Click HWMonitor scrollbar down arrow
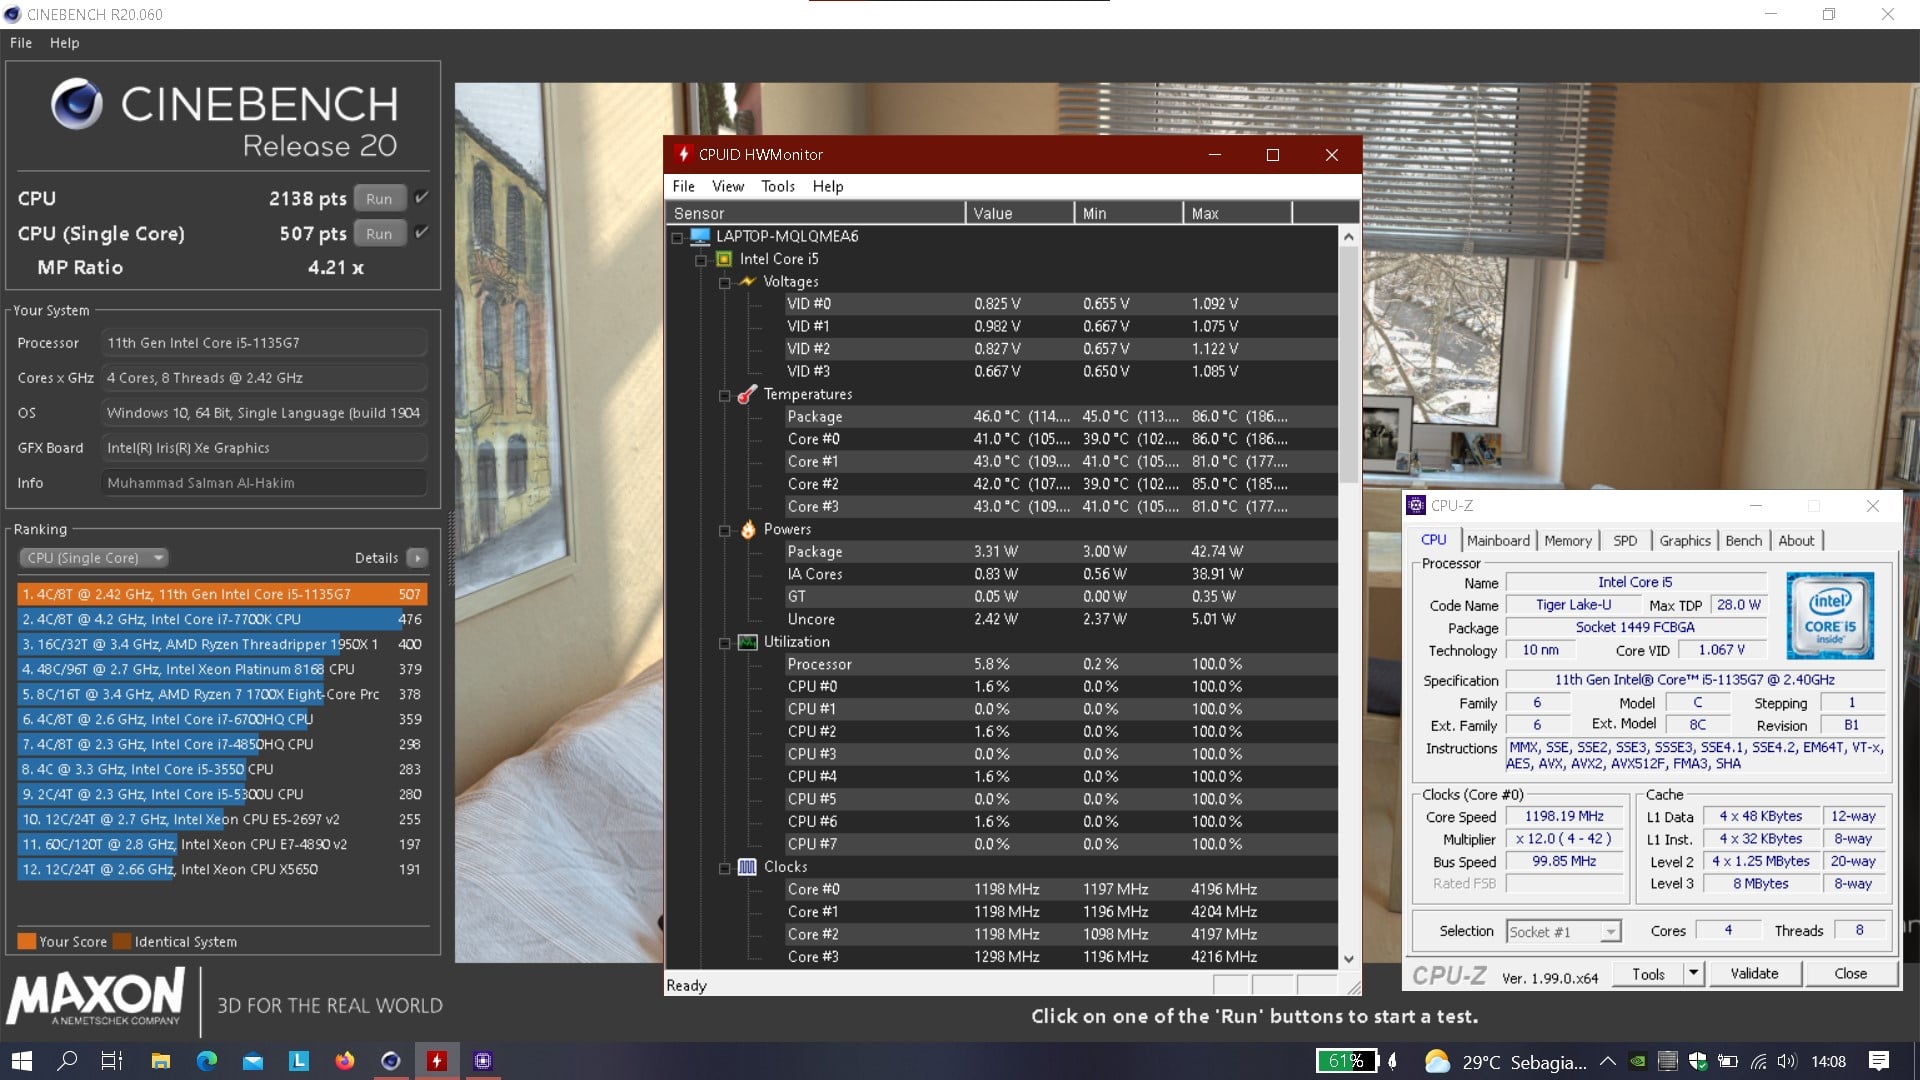Viewport: 1920px width, 1080px height. pos(1348,958)
